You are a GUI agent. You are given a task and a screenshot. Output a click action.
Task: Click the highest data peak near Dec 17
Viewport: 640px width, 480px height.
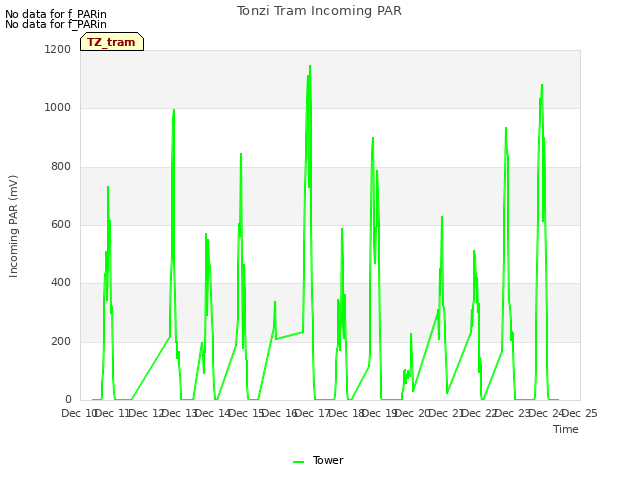[310, 66]
